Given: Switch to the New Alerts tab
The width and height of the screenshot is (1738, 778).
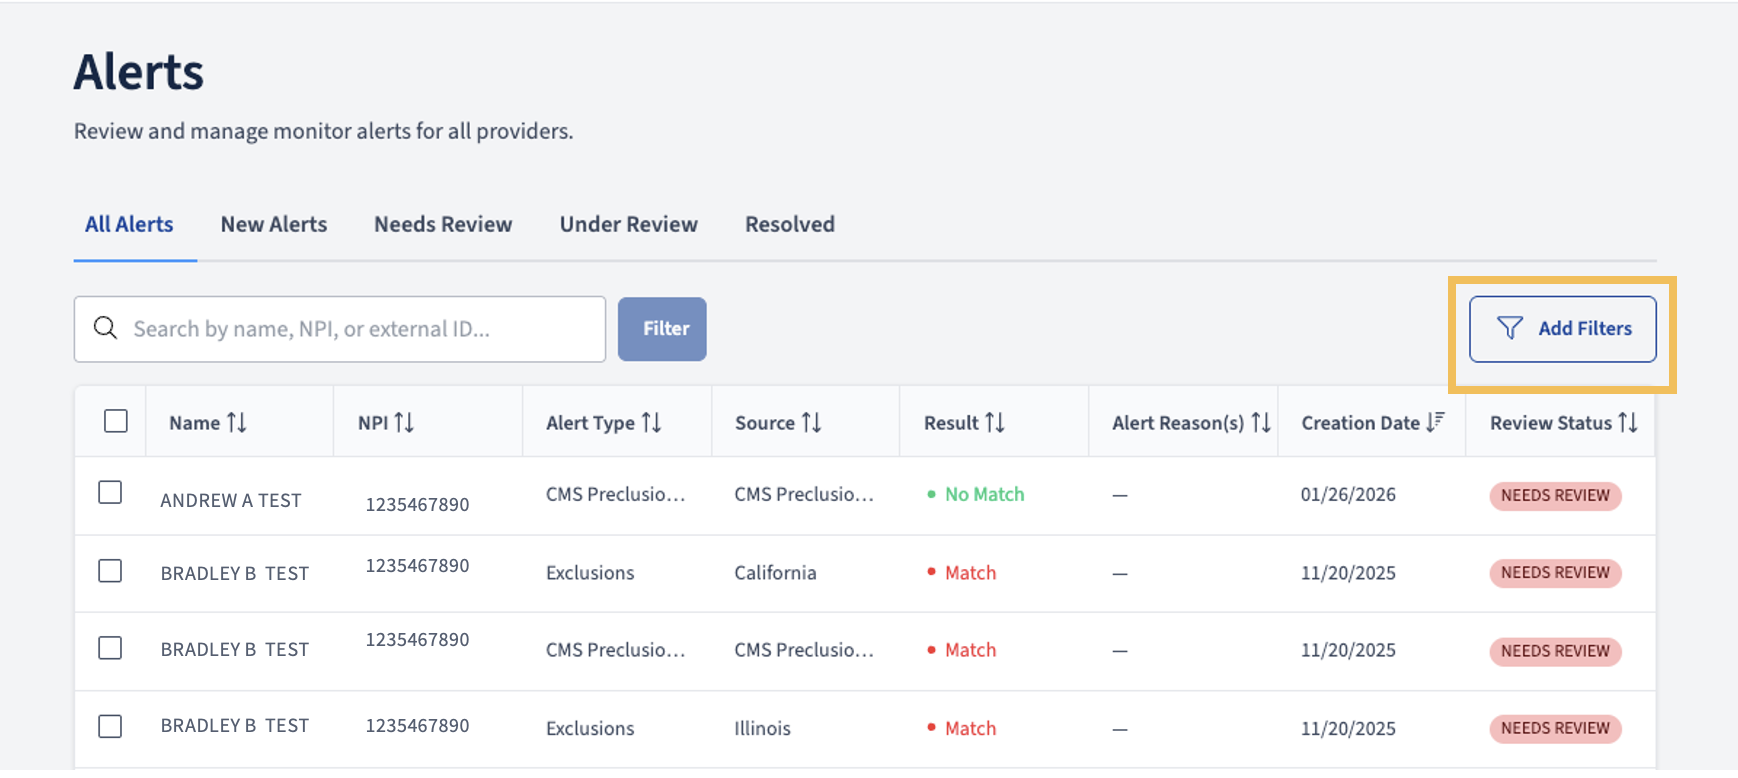Looking at the screenshot, I should point(274,224).
